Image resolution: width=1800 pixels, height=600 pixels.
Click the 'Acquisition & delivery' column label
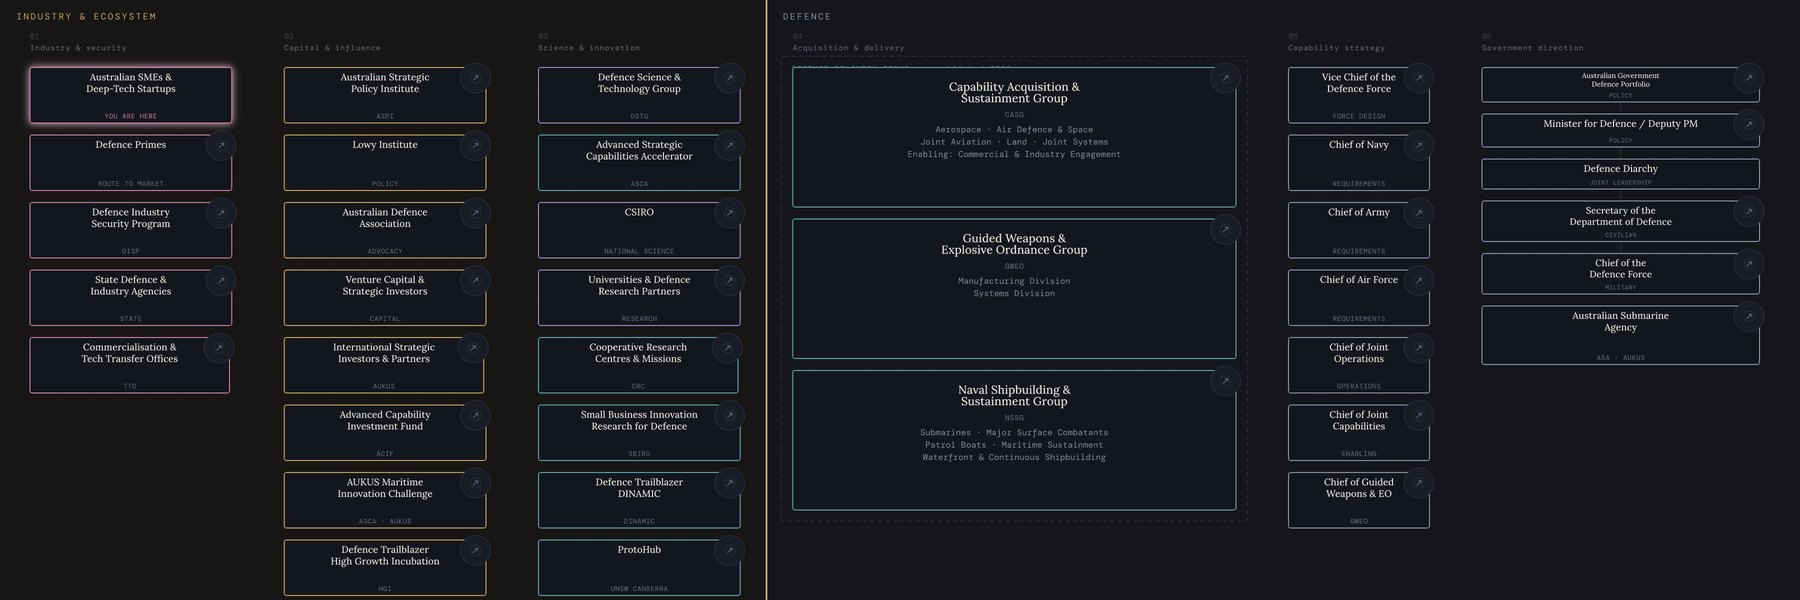pos(849,48)
